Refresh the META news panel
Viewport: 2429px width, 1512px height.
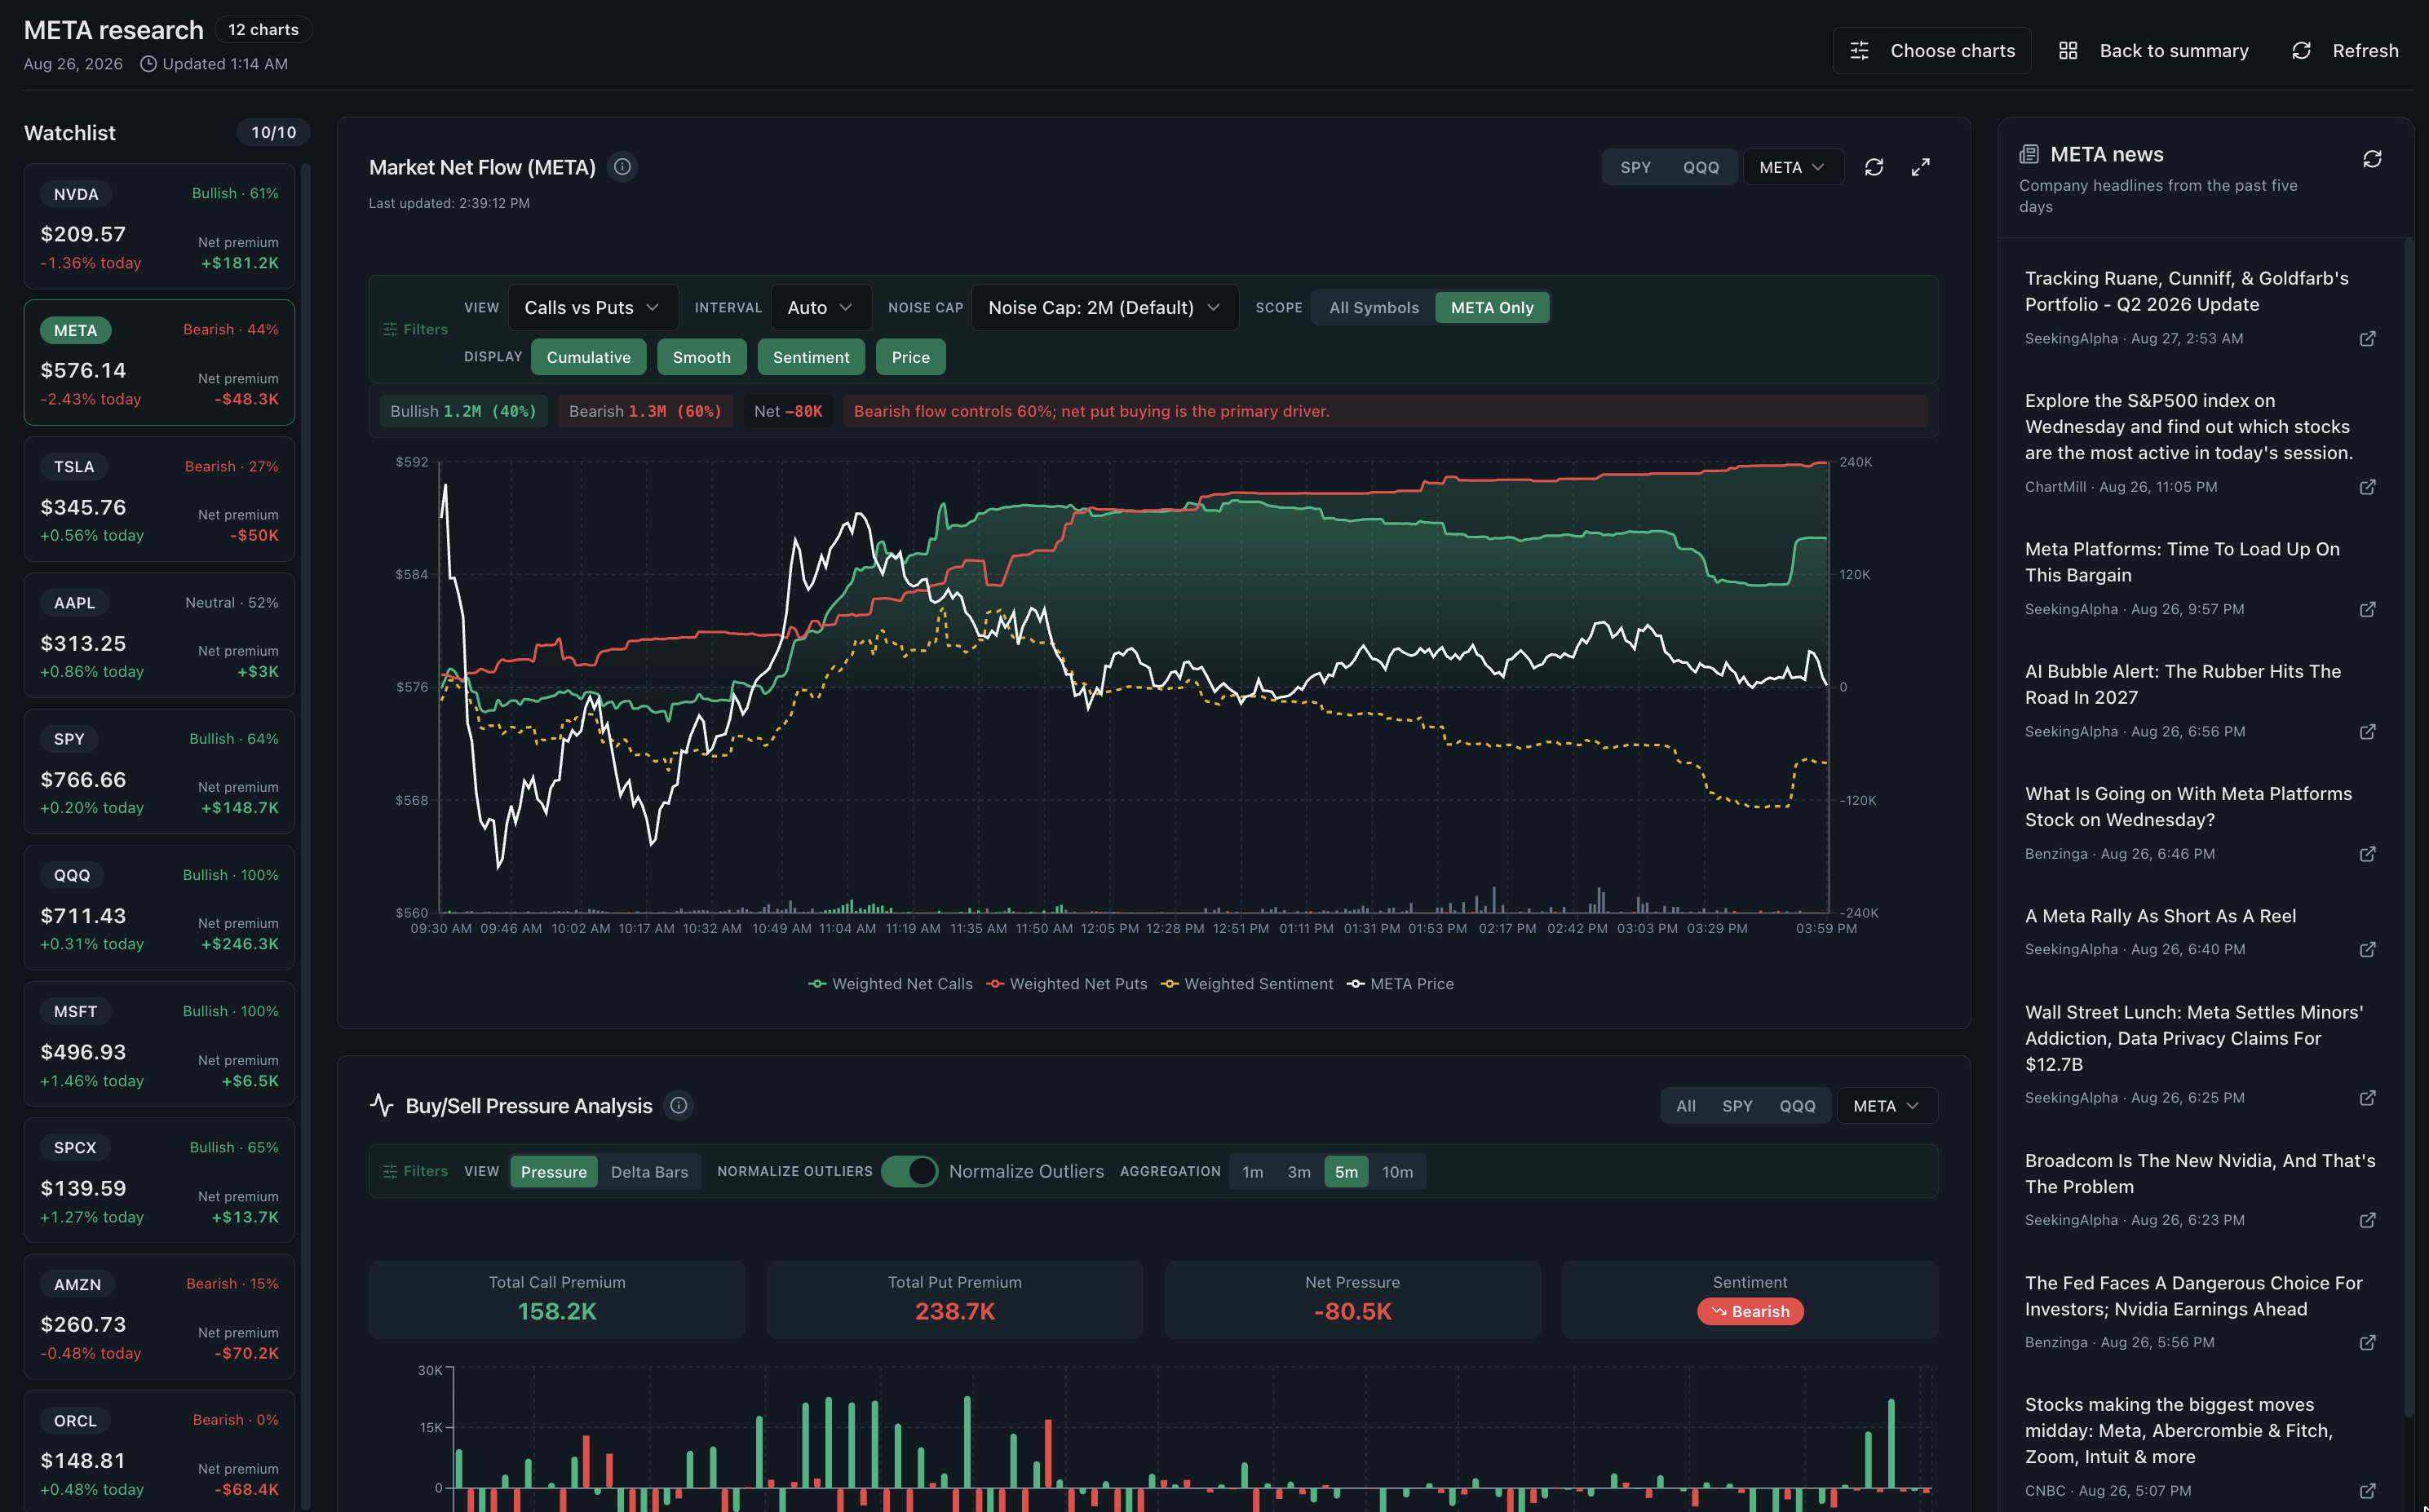(x=2372, y=159)
